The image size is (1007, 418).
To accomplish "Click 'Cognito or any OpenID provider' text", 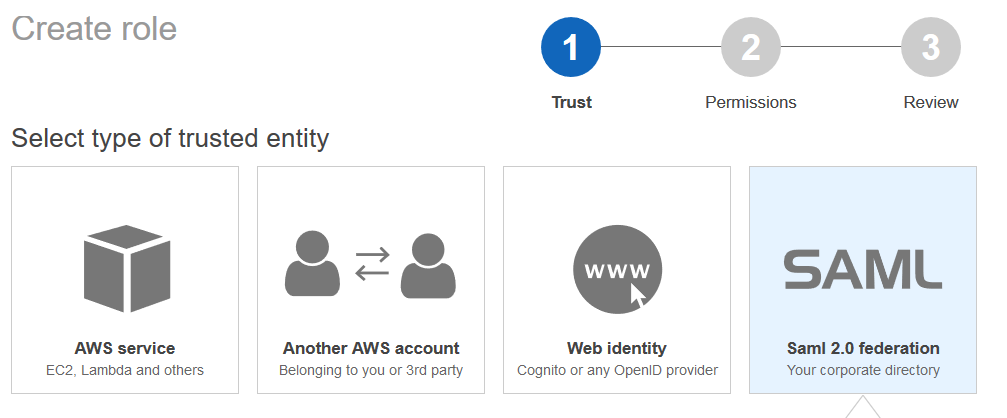I will (617, 371).
